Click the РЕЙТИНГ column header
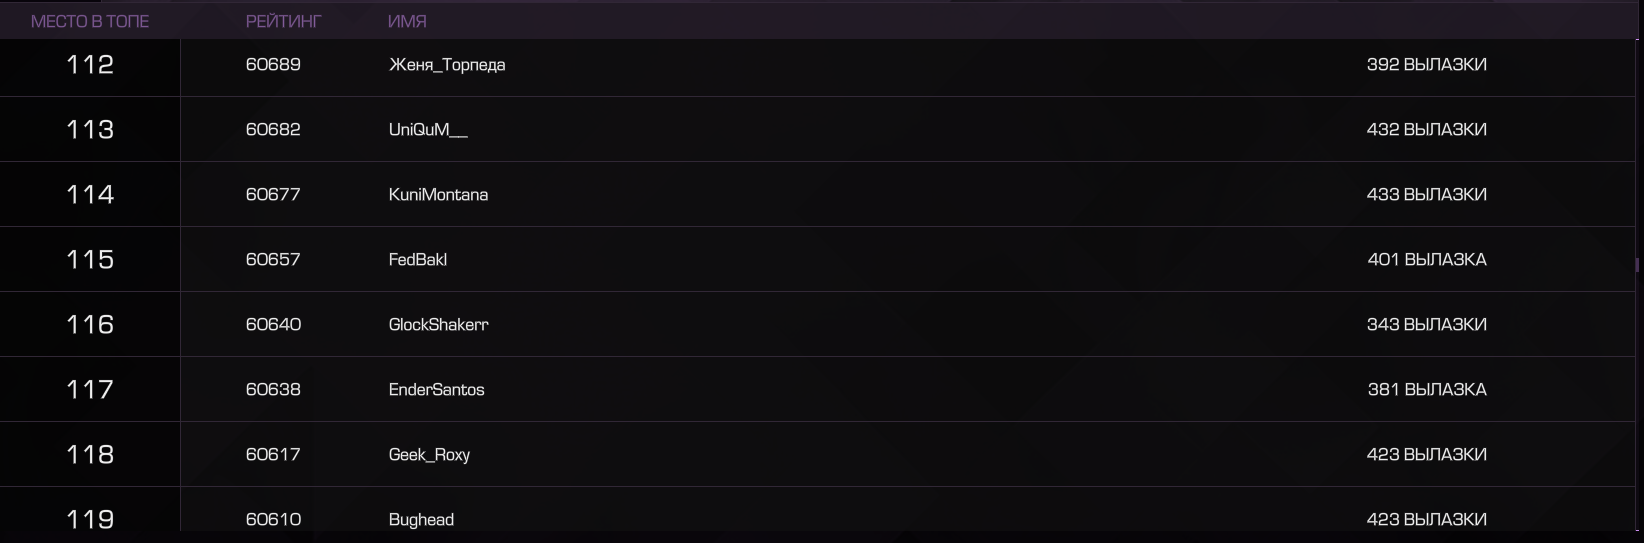 284,21
